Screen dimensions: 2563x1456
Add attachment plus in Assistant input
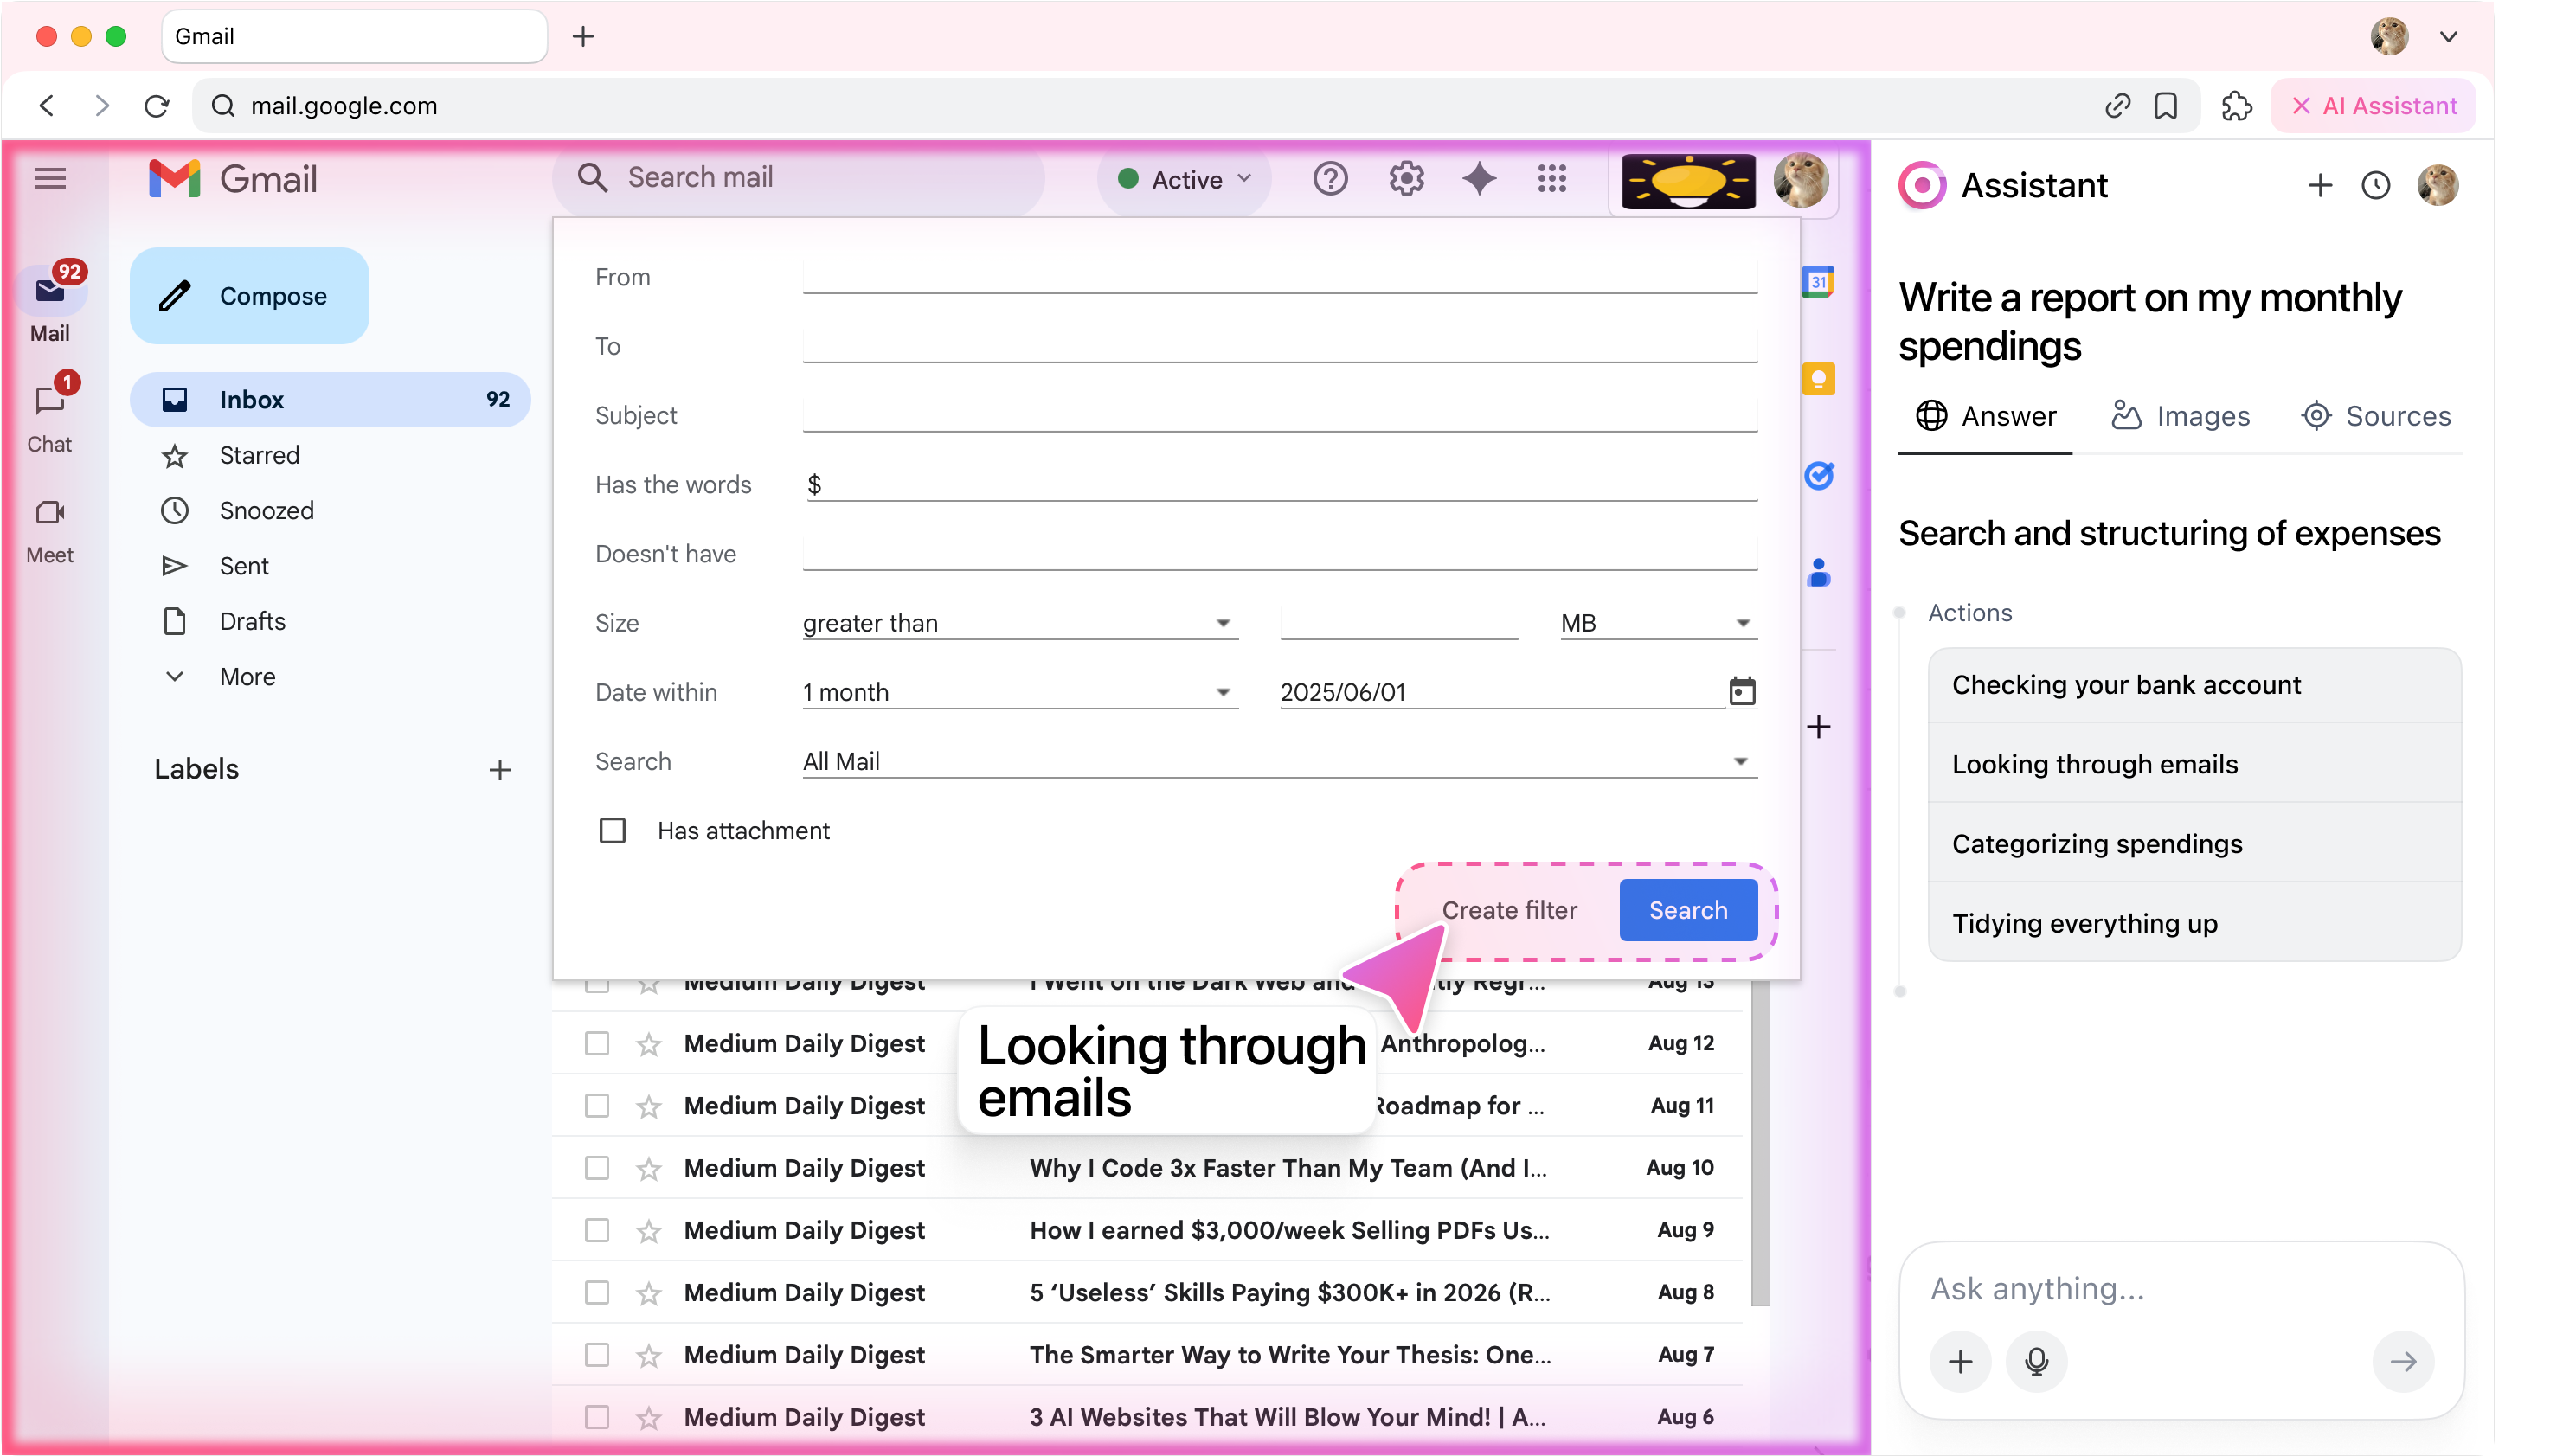(1960, 1361)
